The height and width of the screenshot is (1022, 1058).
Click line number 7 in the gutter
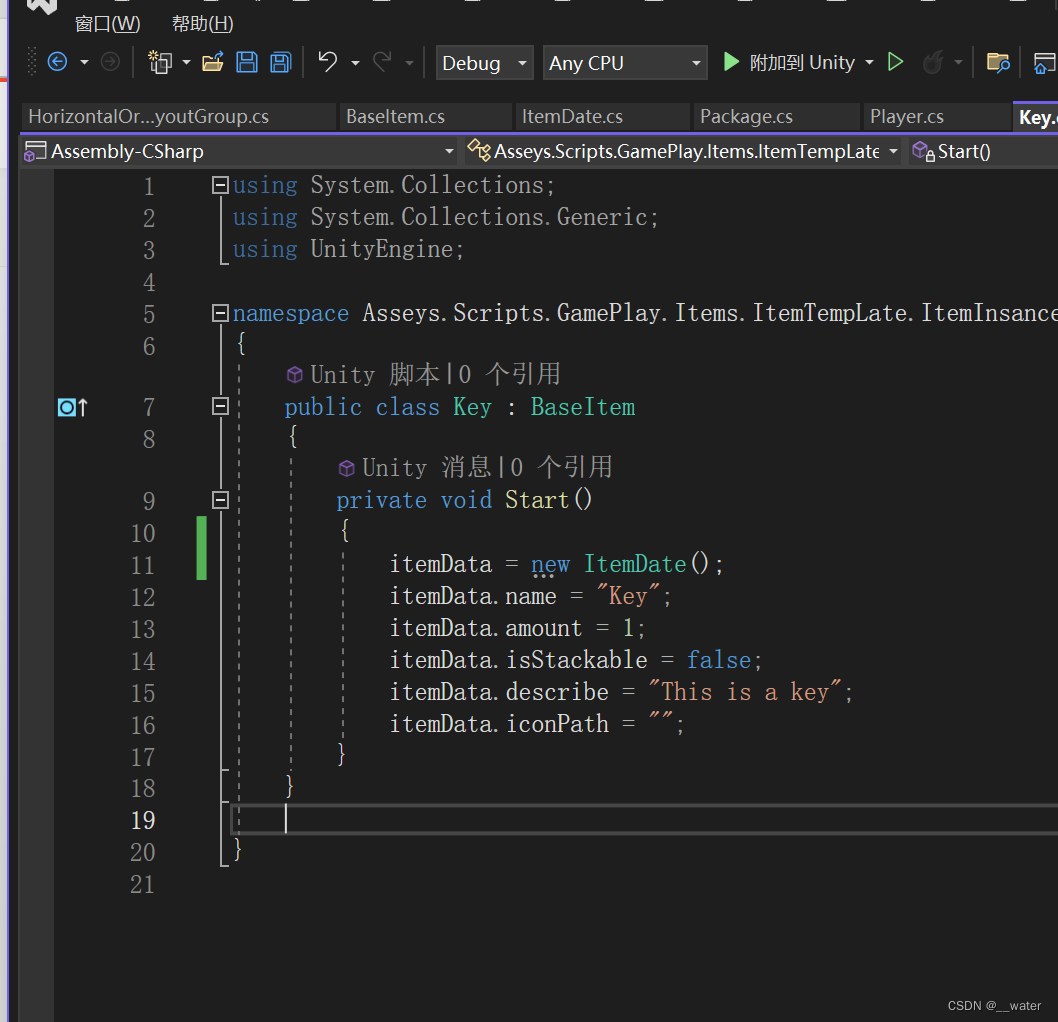pyautogui.click(x=149, y=407)
